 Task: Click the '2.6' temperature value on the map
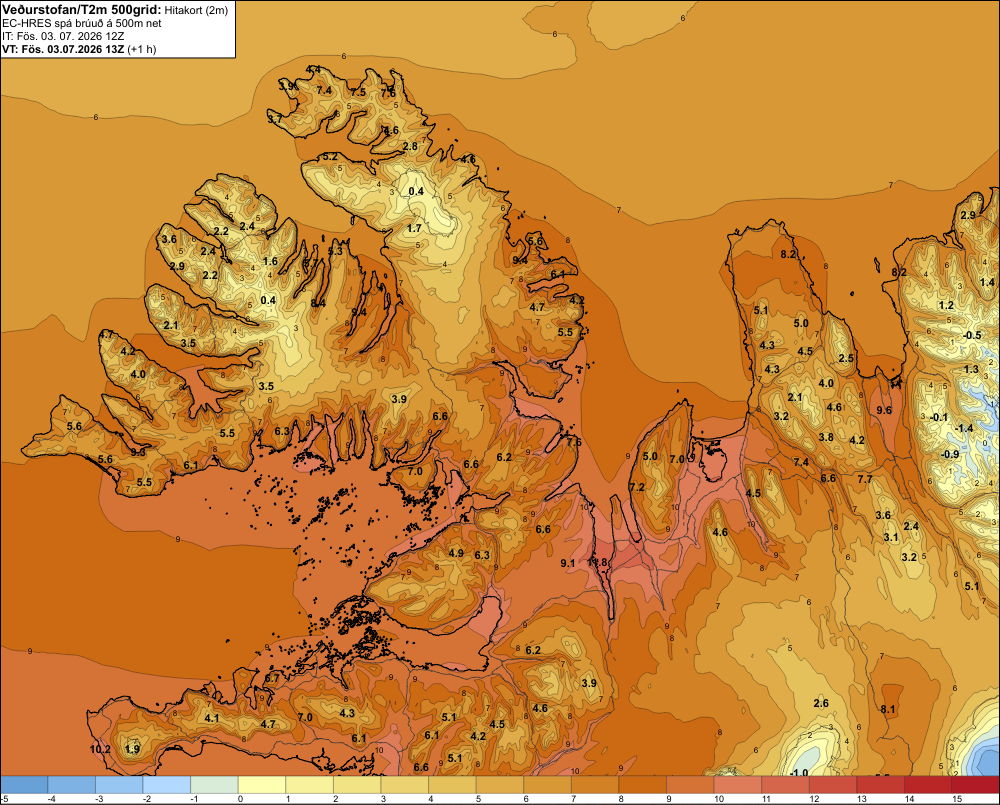[821, 703]
